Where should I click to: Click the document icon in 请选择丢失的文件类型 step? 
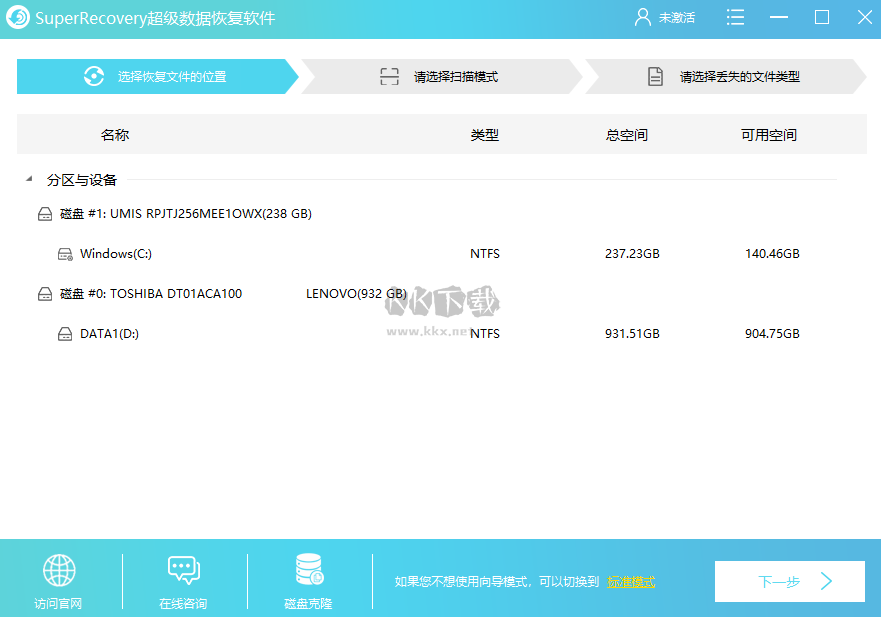click(x=656, y=76)
